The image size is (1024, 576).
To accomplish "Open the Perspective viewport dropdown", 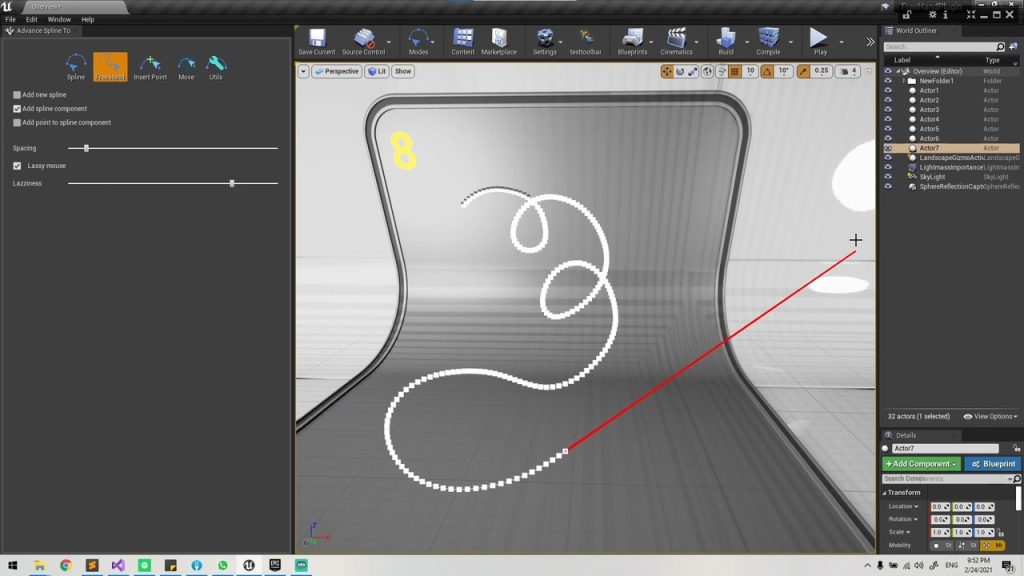I will click(336, 72).
